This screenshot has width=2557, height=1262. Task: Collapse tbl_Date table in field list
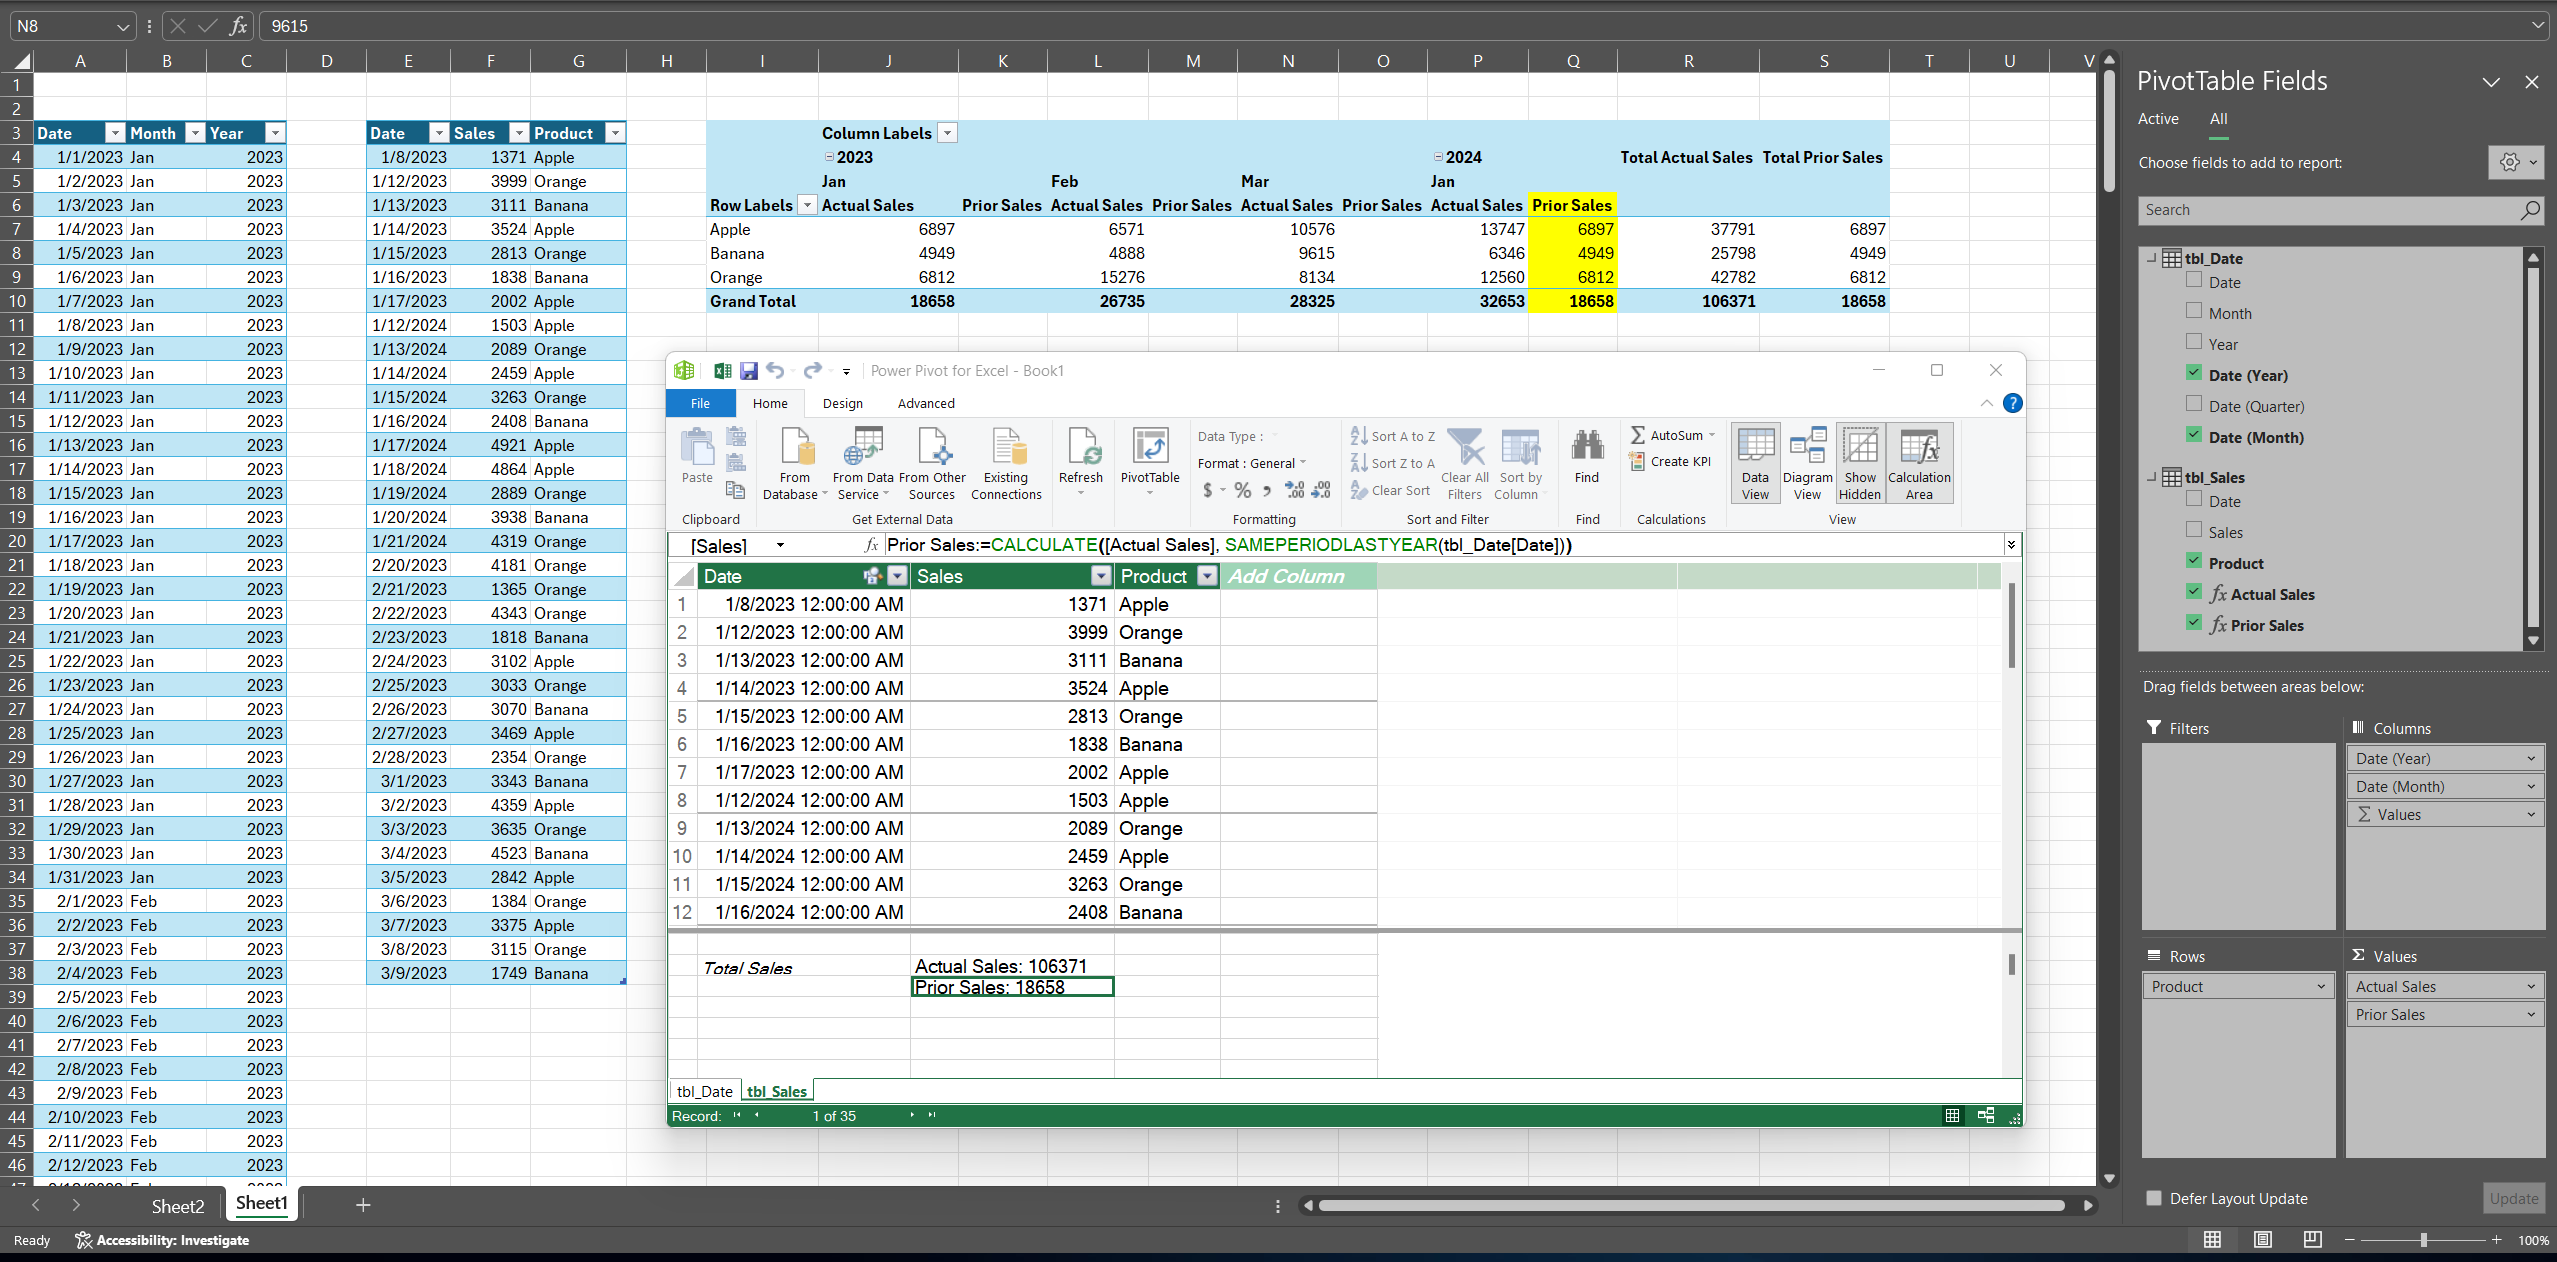2151,258
